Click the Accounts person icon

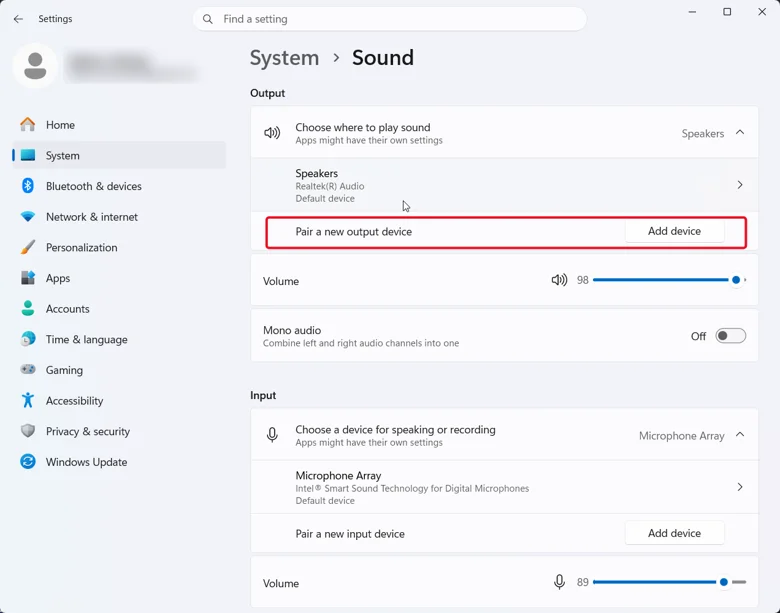tap(28, 308)
